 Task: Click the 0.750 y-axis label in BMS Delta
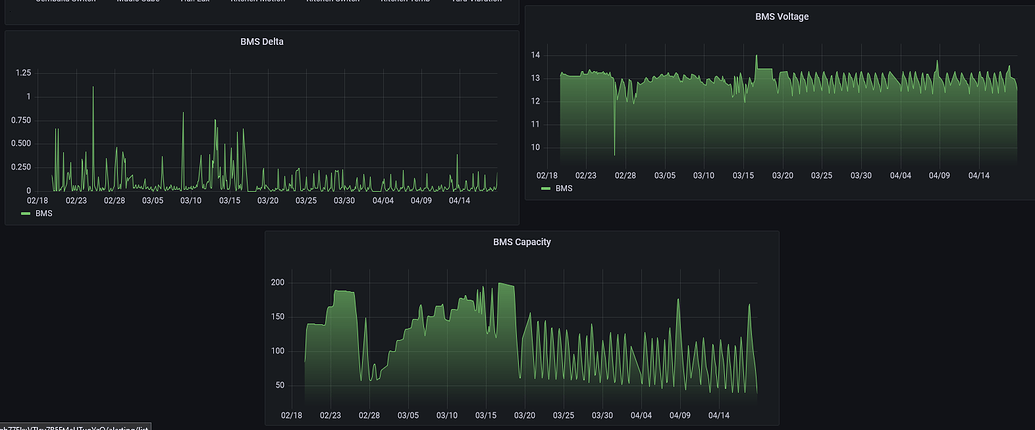click(19, 120)
